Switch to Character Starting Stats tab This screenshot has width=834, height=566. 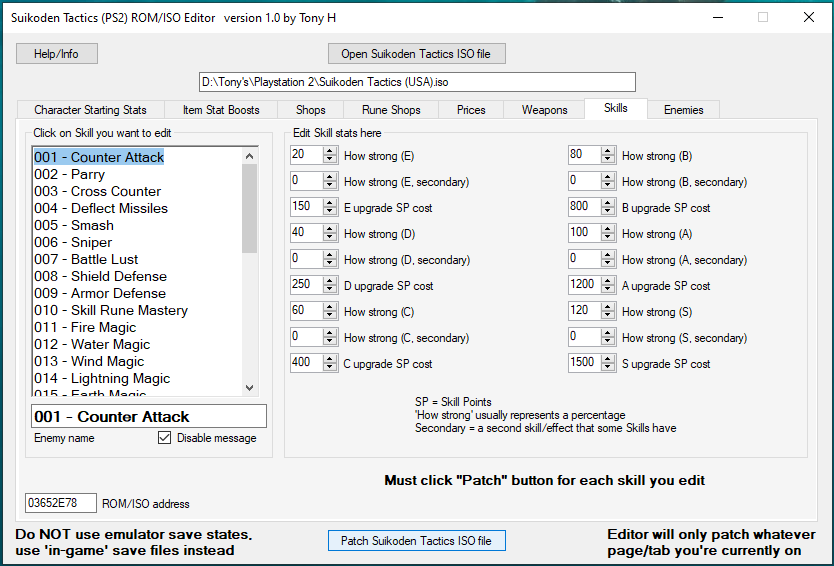pos(90,110)
